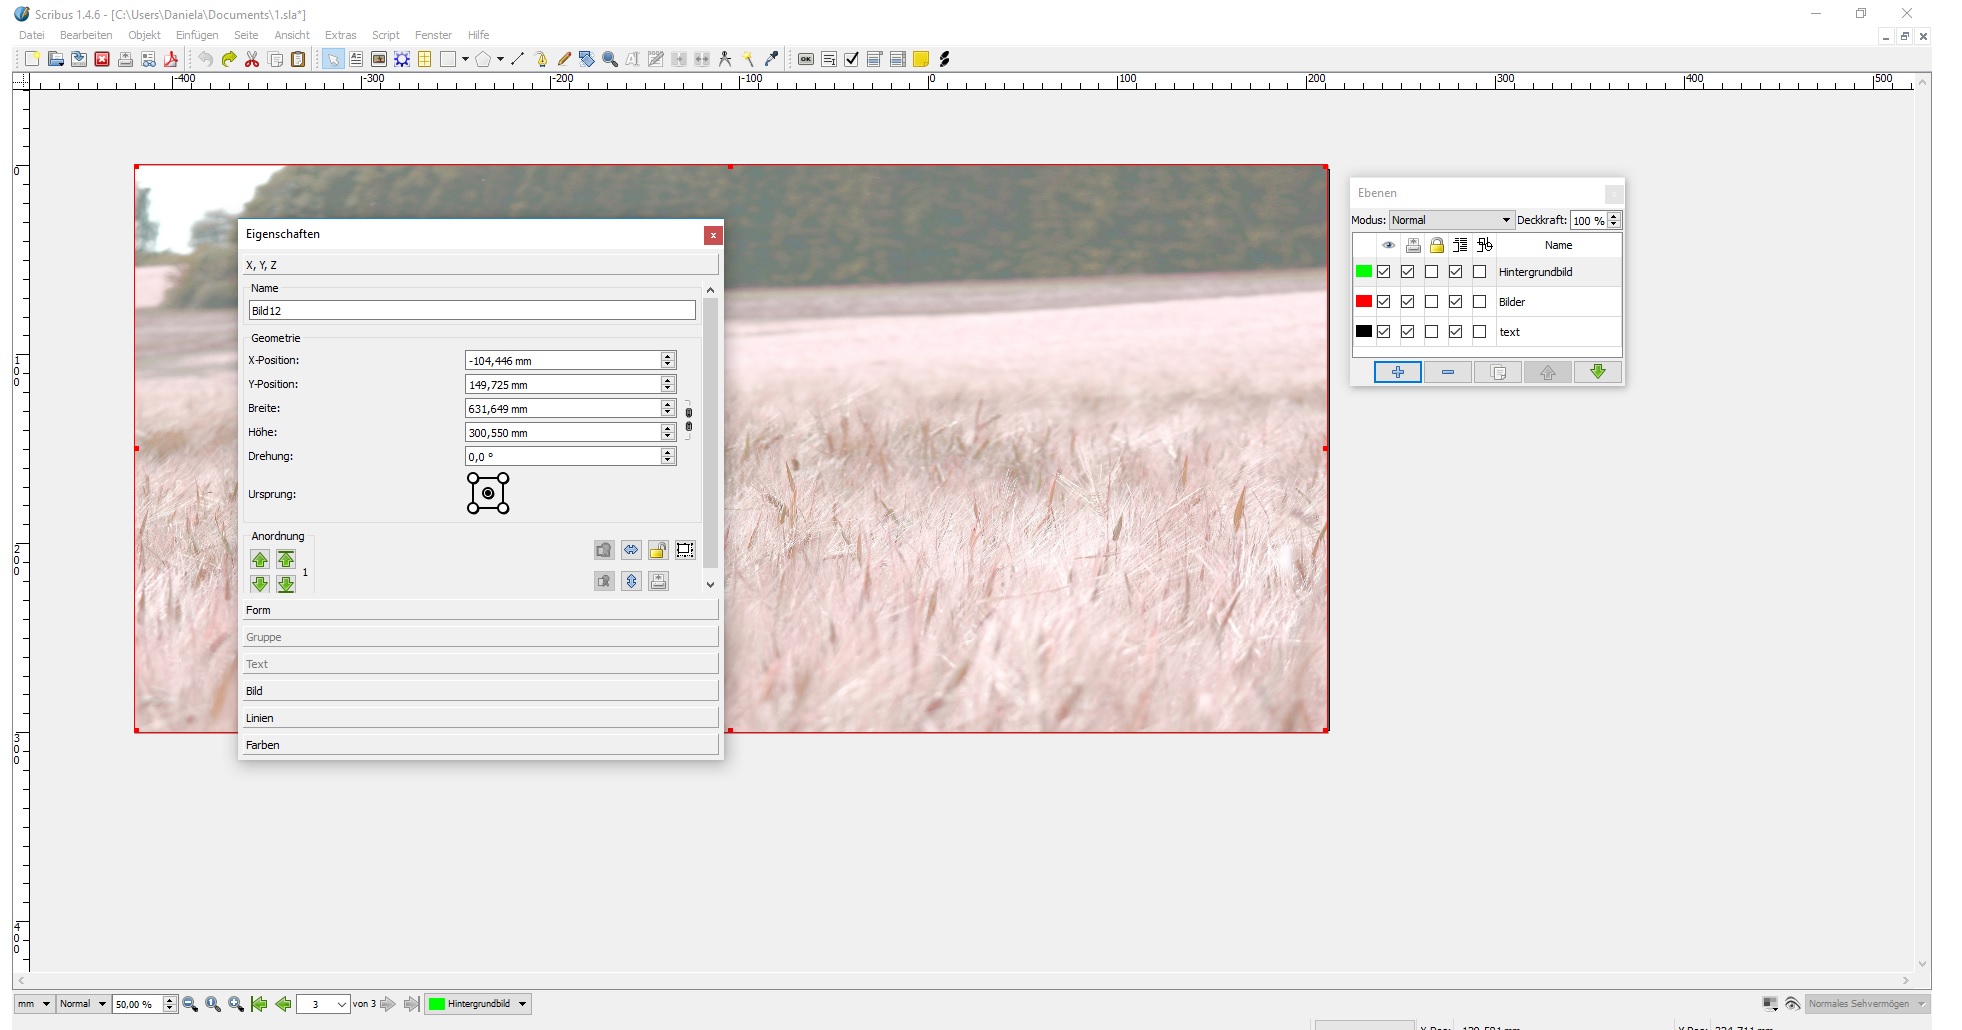This screenshot has height=1030, width=1962.
Task: Add a new layer with plus button
Action: click(x=1397, y=372)
